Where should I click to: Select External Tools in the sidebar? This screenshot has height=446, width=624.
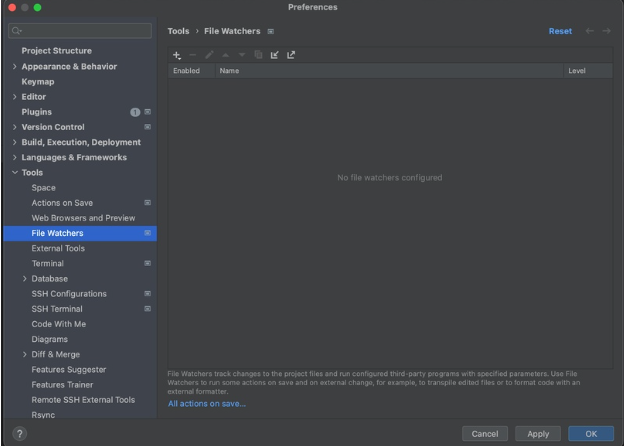(58, 248)
